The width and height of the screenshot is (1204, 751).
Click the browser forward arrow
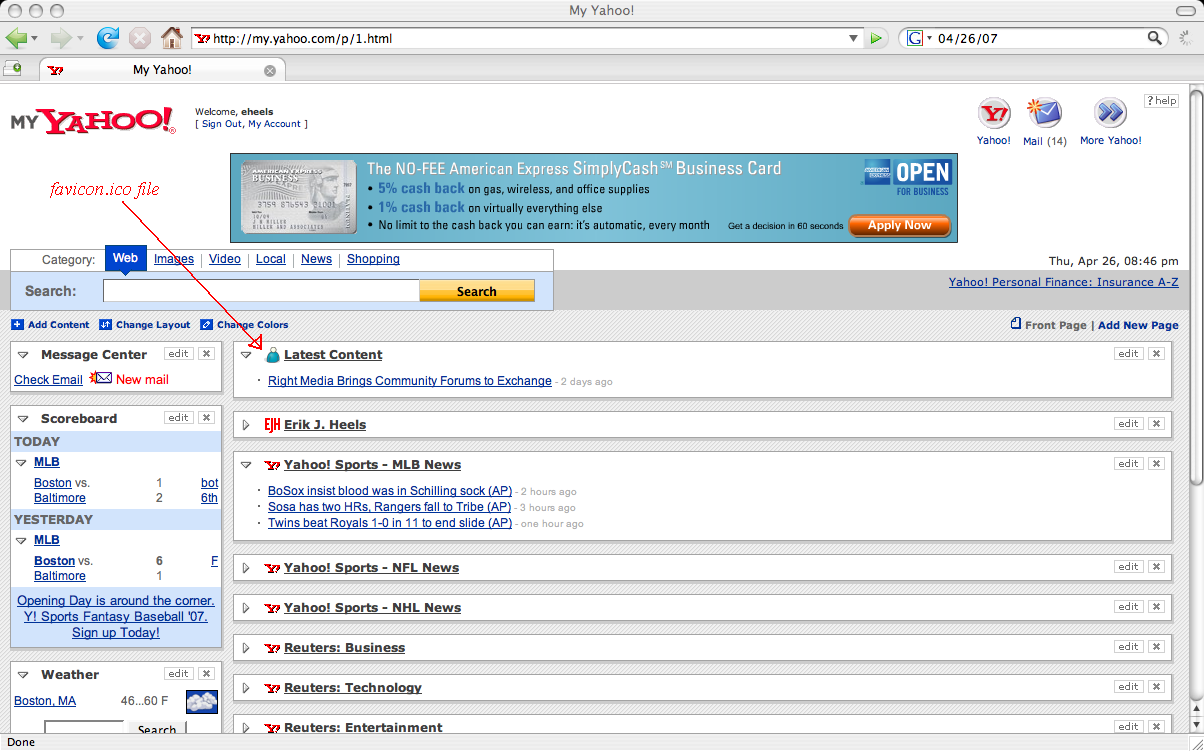coord(61,38)
